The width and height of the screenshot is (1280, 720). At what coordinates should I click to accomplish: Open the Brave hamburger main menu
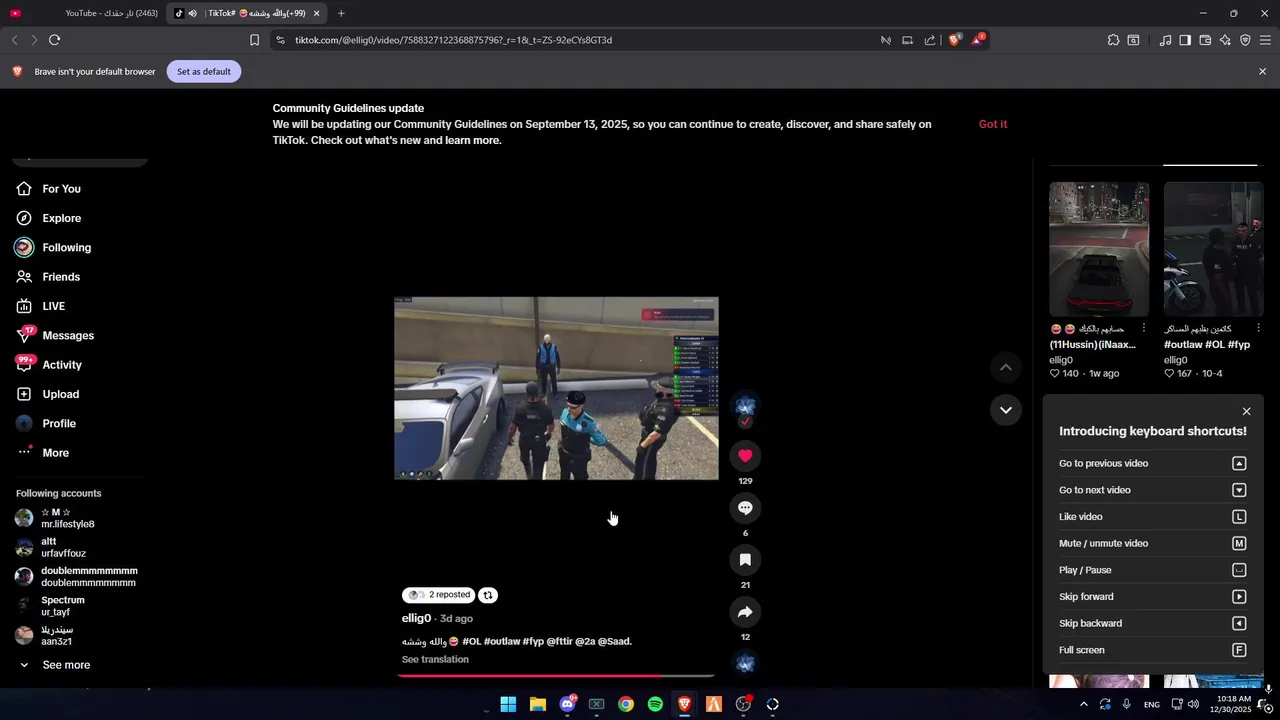tap(1265, 40)
